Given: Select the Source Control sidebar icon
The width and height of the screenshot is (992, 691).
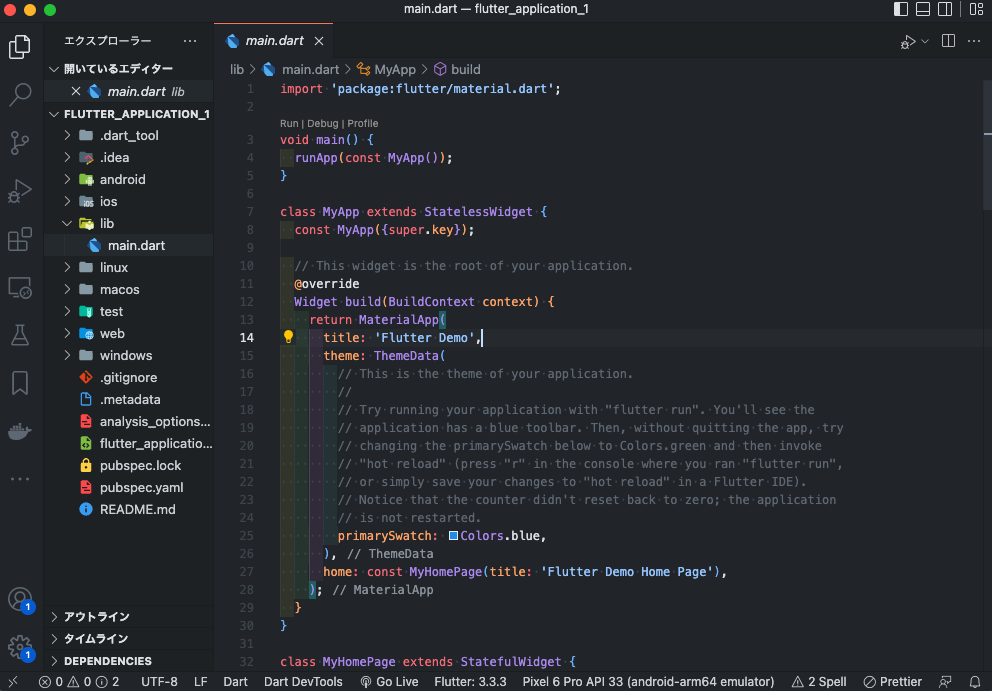Looking at the screenshot, I should pyautogui.click(x=20, y=143).
